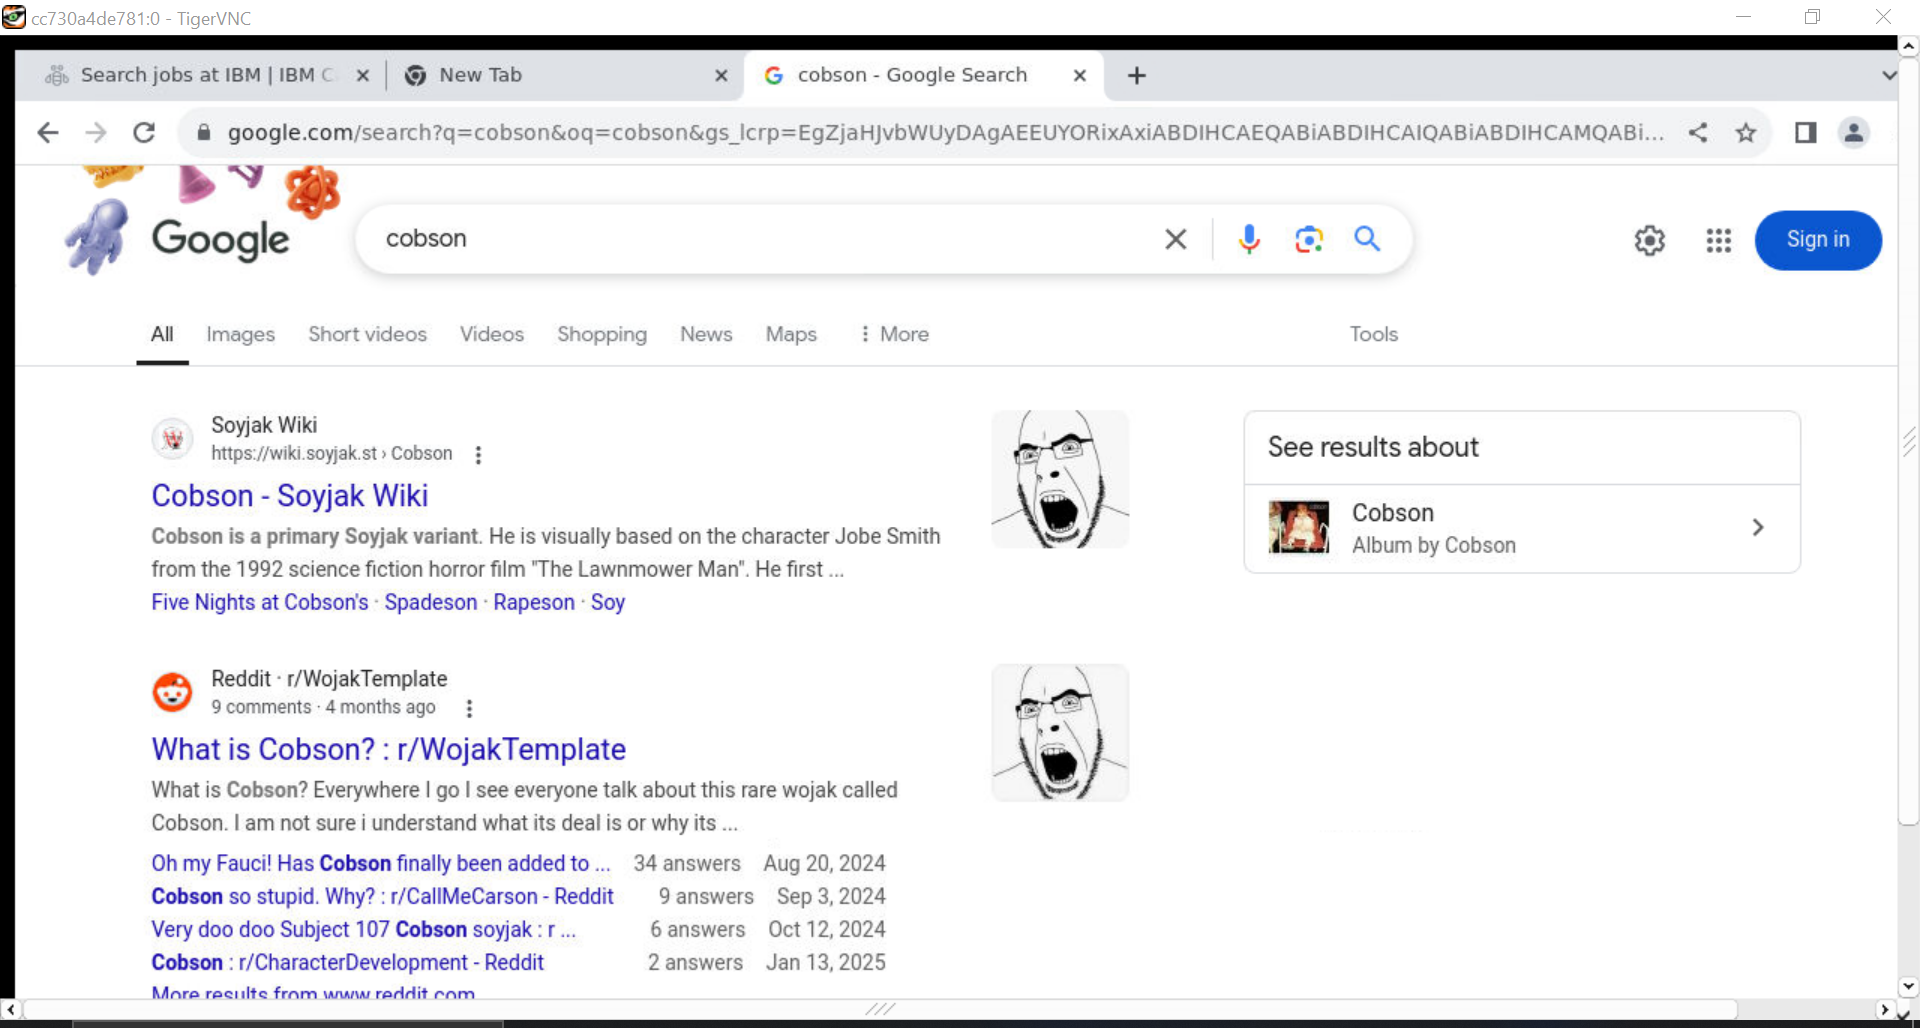Click the vertical scrollbar down arrow
1920x1028 pixels.
(1908, 986)
